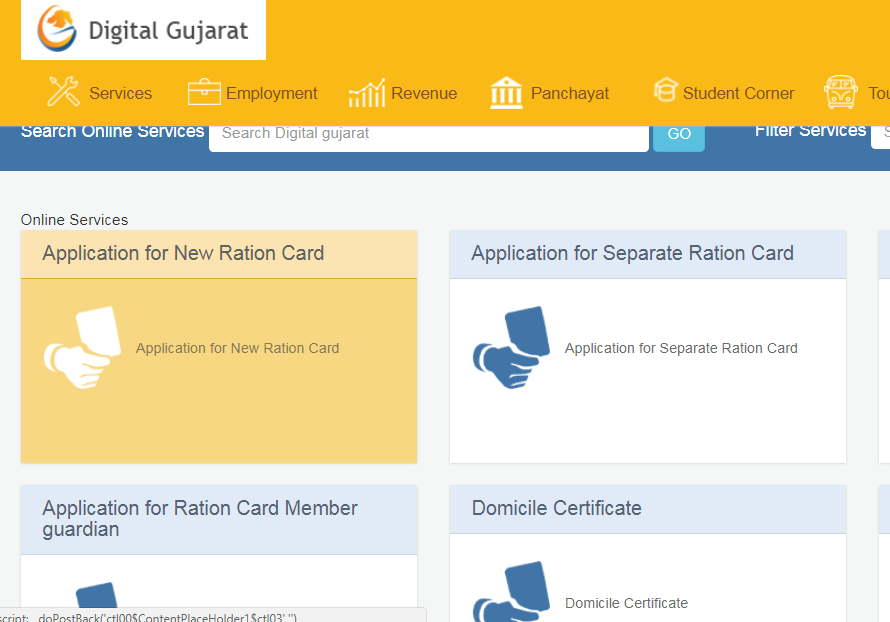Click the Student Corner cap icon
890x622 pixels.
pyautogui.click(x=665, y=90)
